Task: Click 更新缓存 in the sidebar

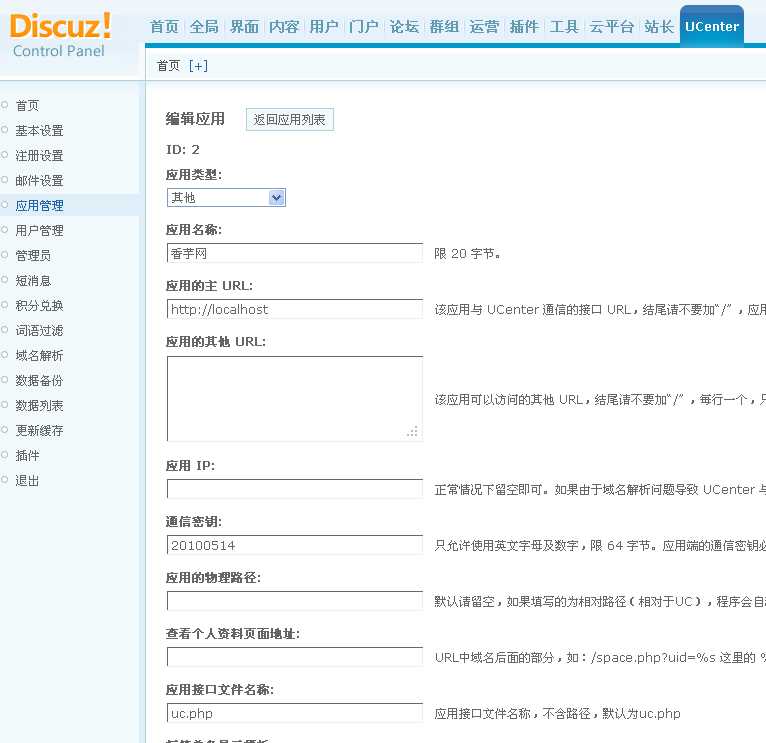Action: (39, 430)
